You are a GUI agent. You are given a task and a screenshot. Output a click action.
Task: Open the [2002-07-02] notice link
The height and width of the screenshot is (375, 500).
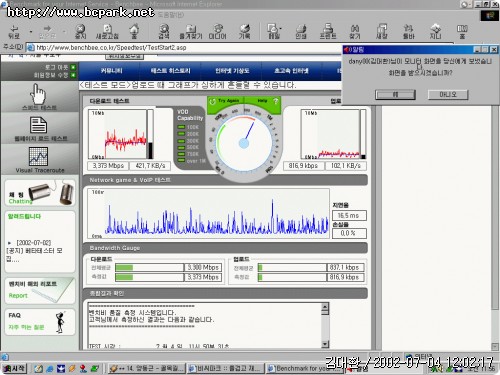point(33,243)
